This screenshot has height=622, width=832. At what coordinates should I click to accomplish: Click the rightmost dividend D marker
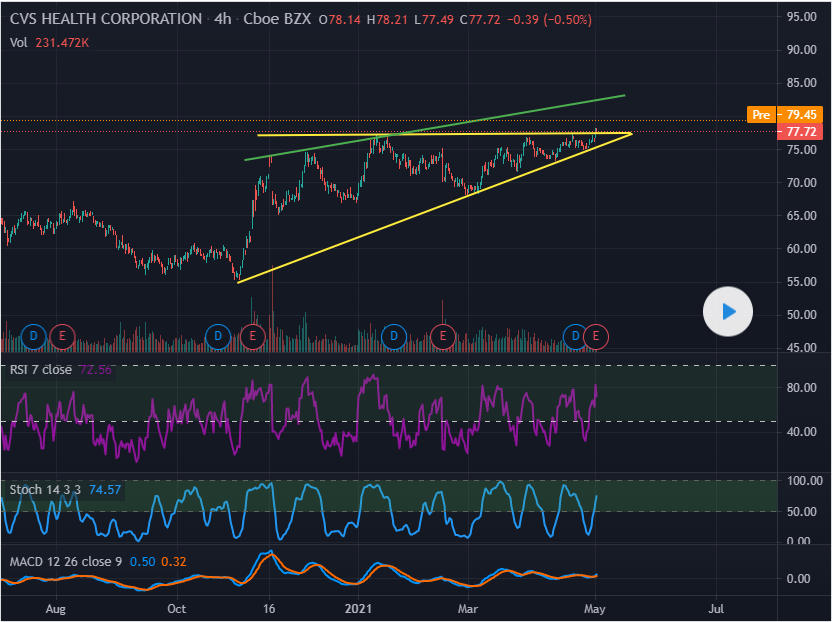tap(575, 335)
